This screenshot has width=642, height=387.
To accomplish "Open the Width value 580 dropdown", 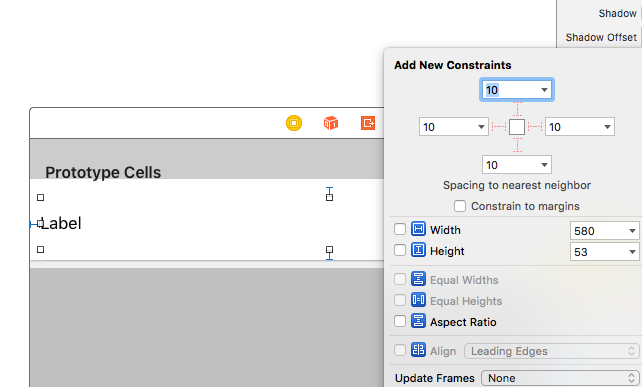I will (x=632, y=231).
